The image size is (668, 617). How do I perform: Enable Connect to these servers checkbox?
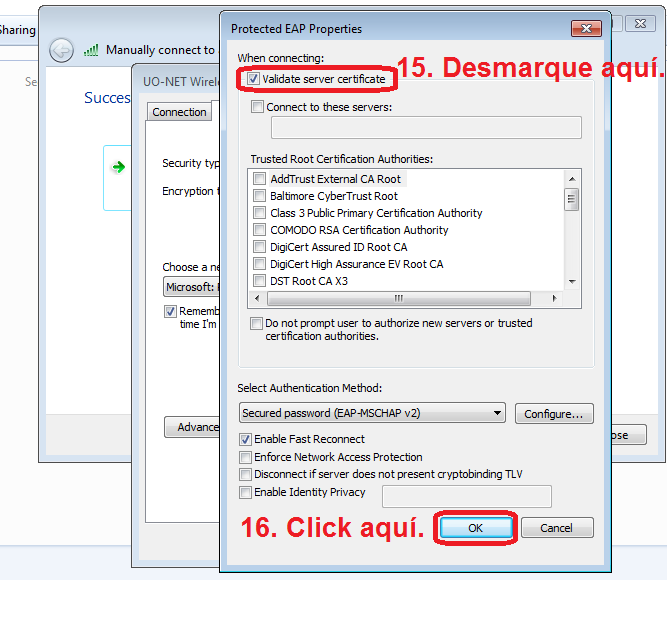258,107
